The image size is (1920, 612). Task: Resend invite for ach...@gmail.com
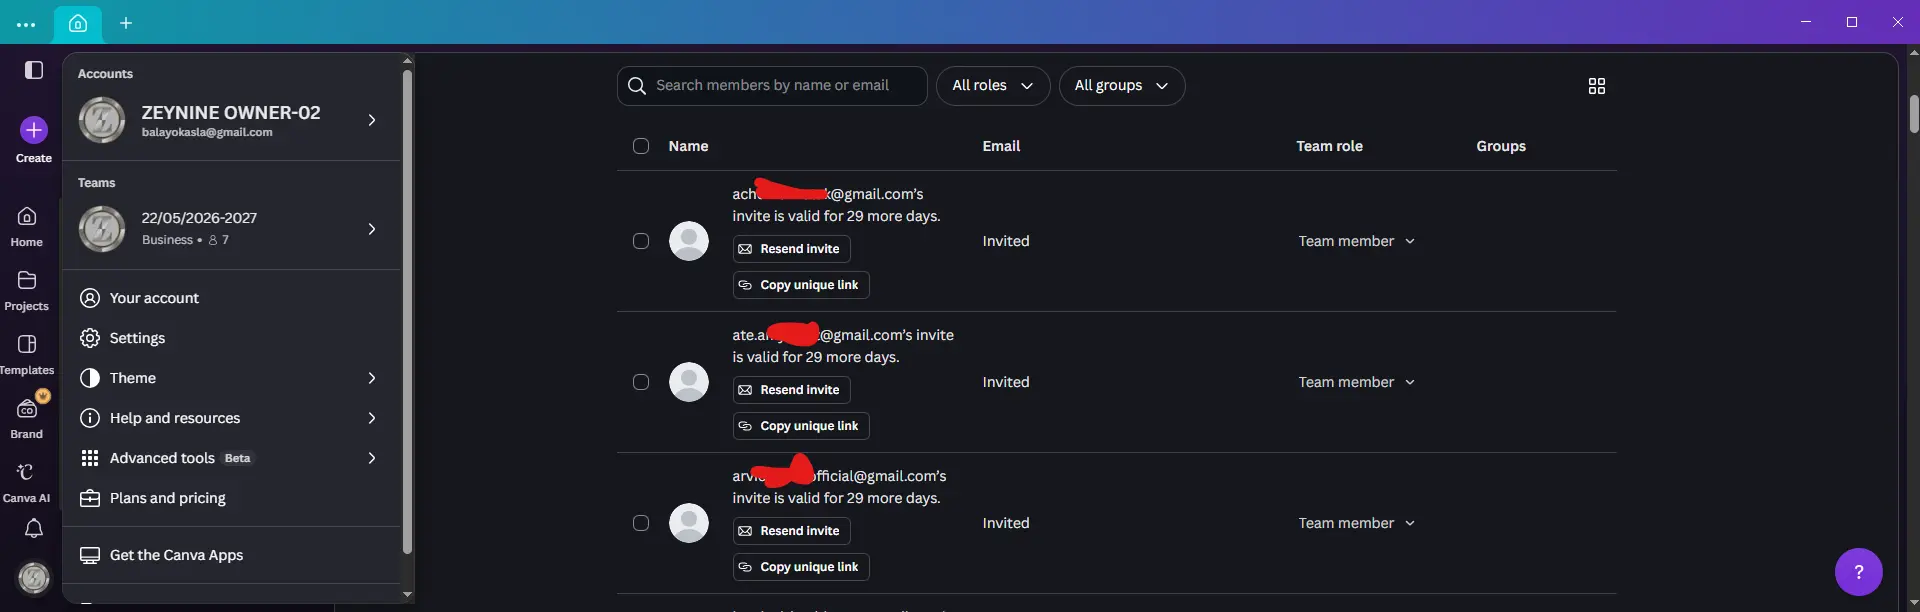click(x=792, y=249)
